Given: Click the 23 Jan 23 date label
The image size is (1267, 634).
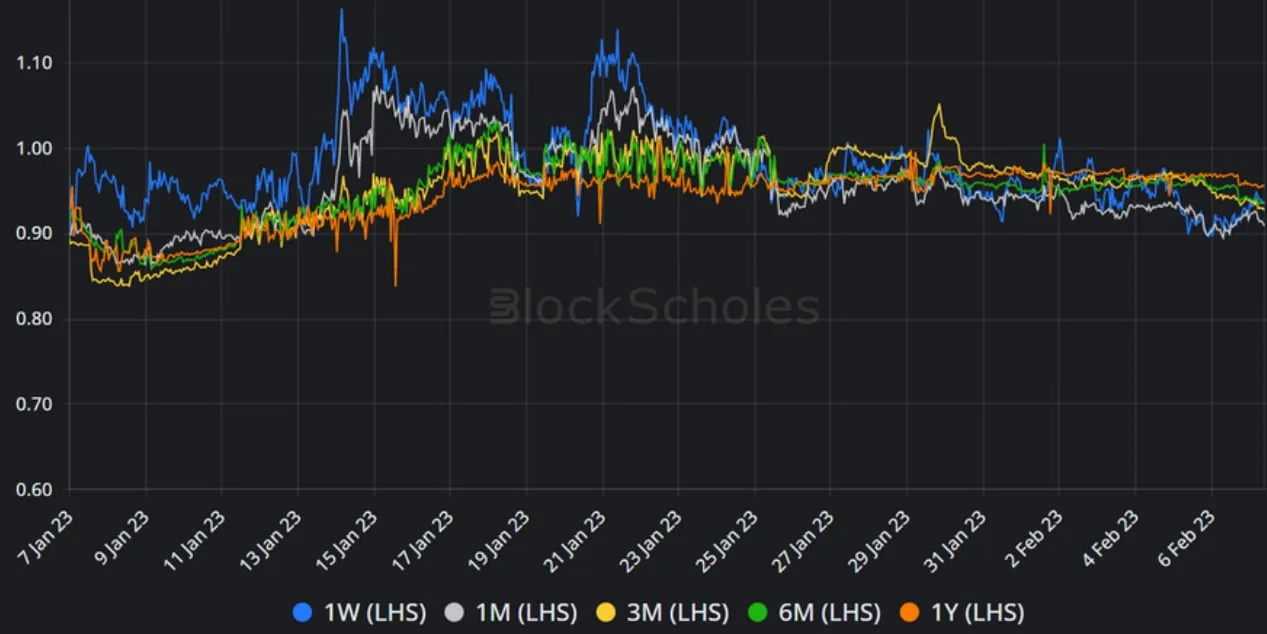Looking at the screenshot, I should click(652, 542).
